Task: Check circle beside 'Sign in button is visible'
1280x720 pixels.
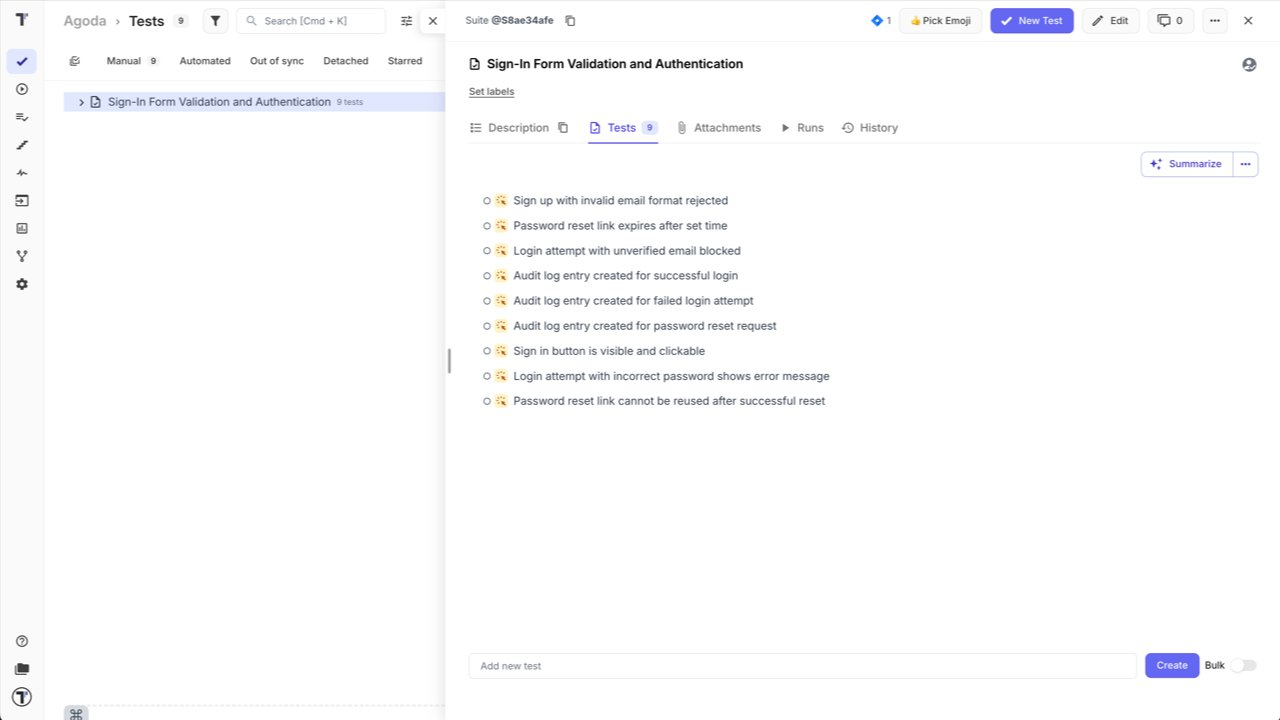Action: point(486,351)
